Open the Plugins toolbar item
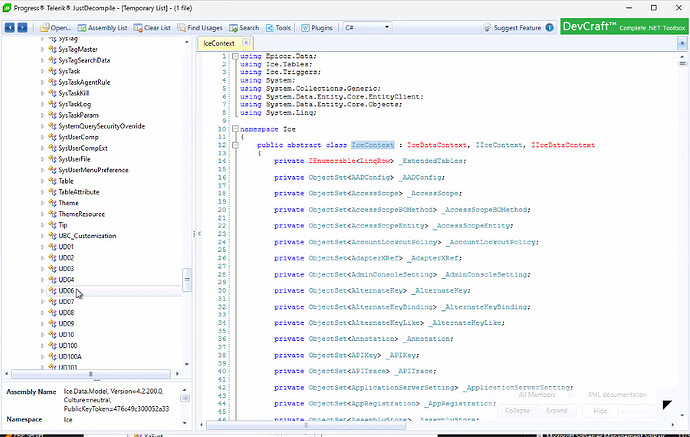The width and height of the screenshot is (690, 437). tap(317, 28)
